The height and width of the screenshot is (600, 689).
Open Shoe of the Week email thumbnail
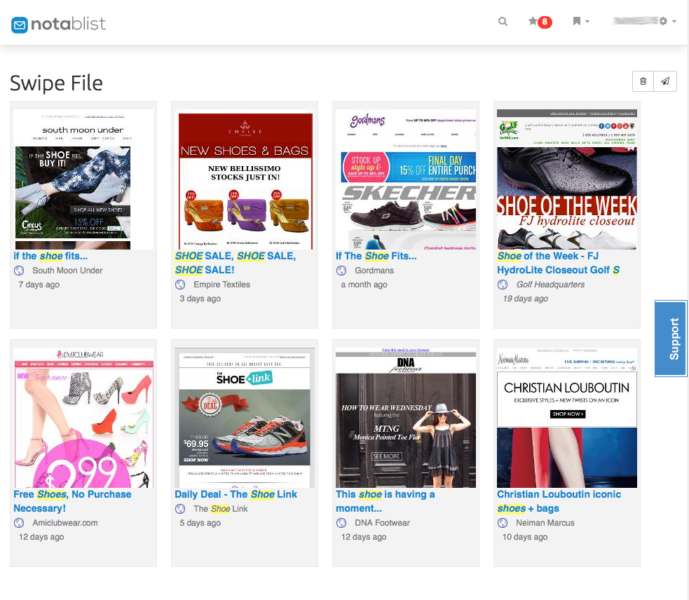tap(567, 179)
